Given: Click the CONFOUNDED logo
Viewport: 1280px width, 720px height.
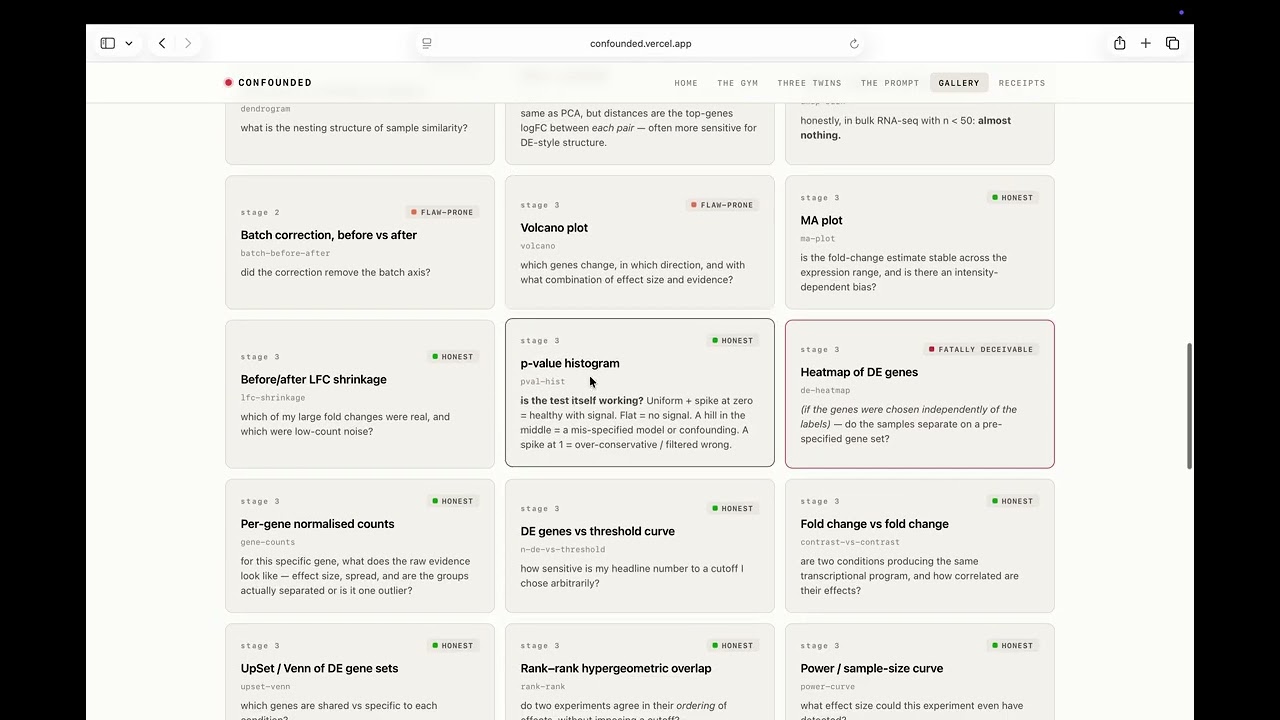Looking at the screenshot, I should point(268,83).
